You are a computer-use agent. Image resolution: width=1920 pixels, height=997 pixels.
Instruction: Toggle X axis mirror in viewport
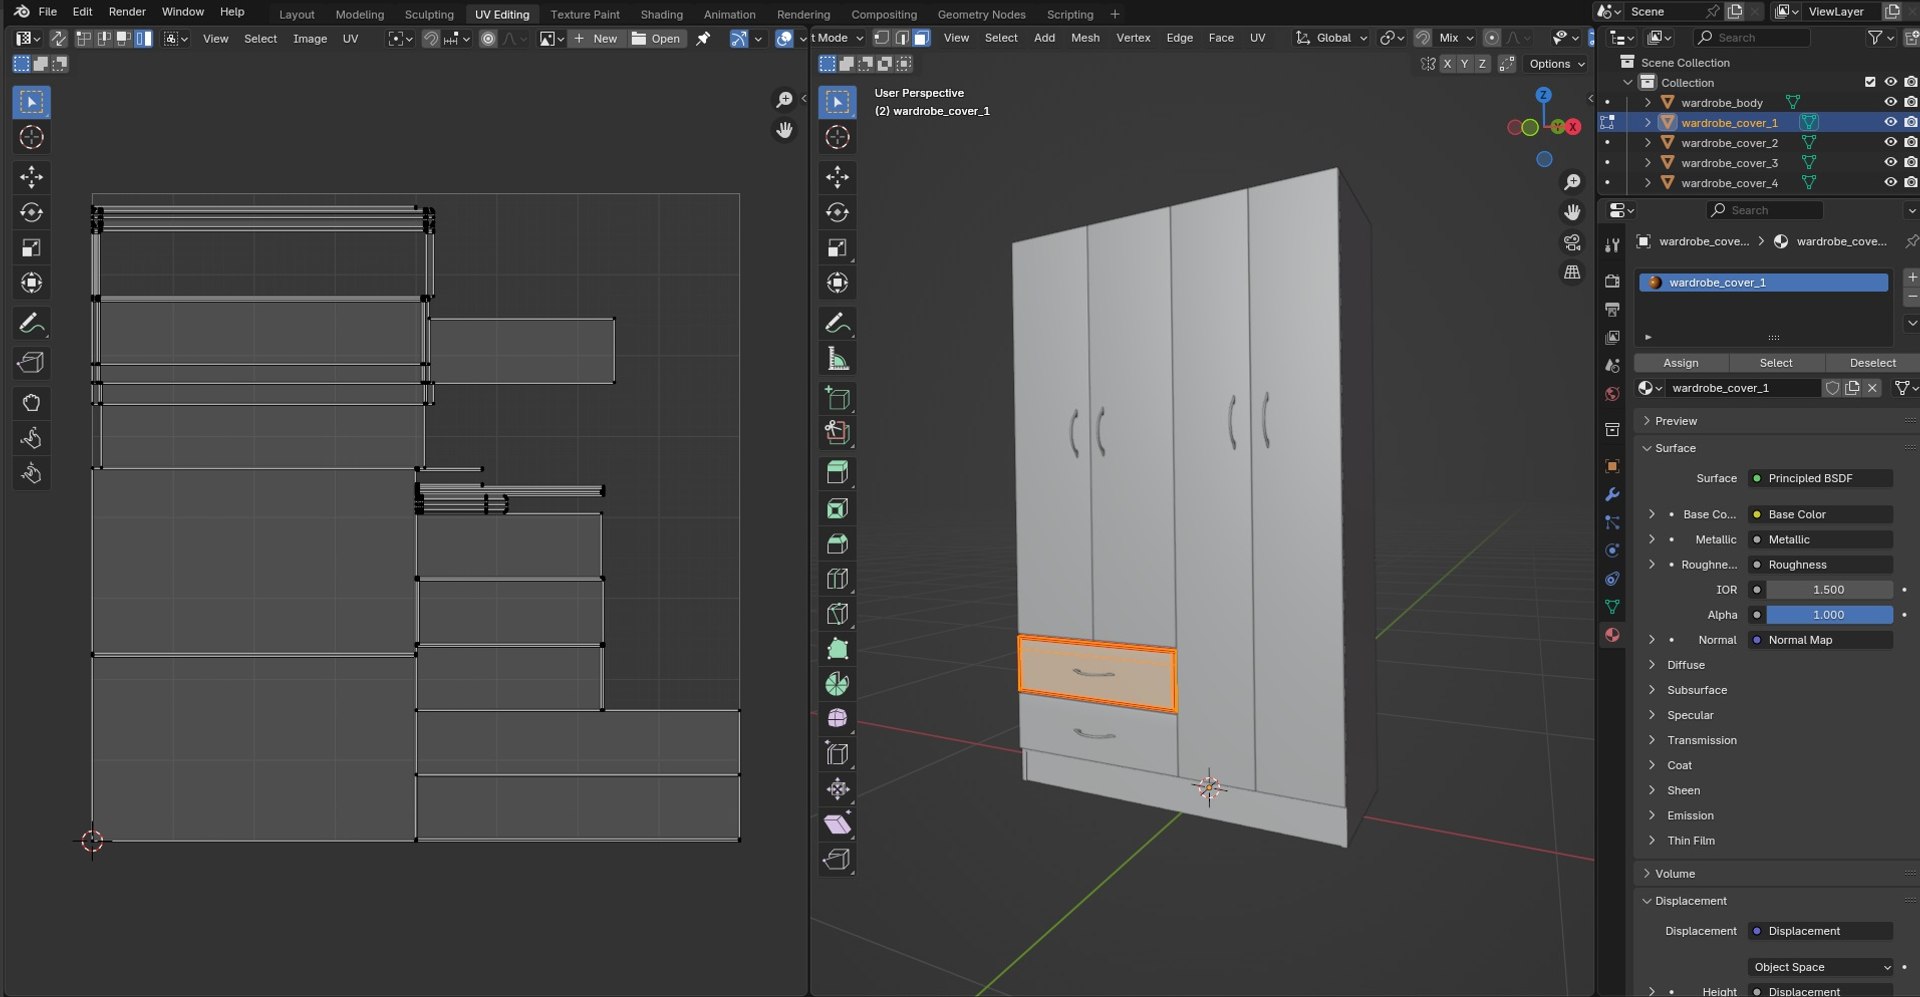coord(1447,64)
